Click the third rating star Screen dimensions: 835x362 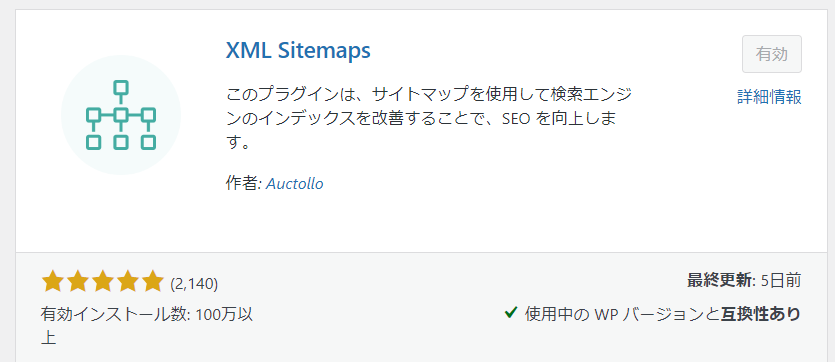click(102, 282)
